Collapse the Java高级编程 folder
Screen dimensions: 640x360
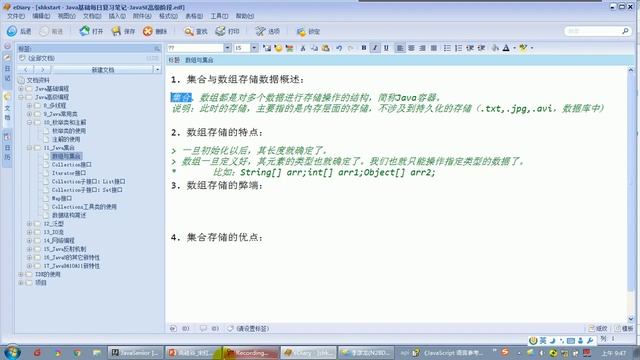21,97
